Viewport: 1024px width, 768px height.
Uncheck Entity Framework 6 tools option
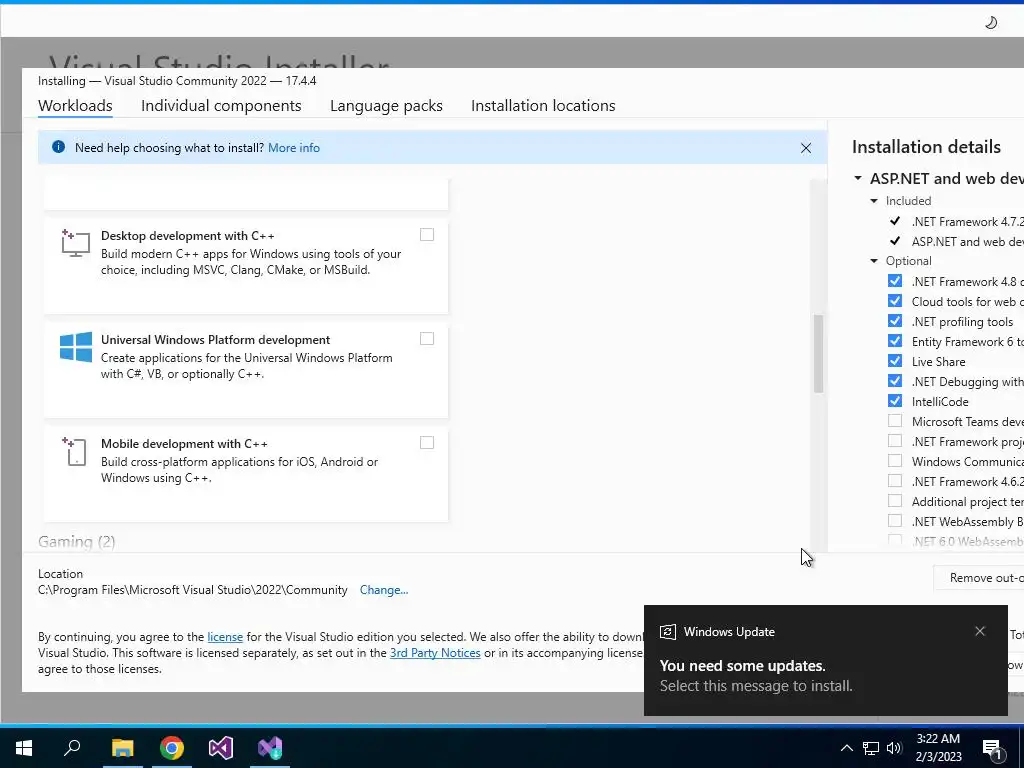click(x=895, y=341)
